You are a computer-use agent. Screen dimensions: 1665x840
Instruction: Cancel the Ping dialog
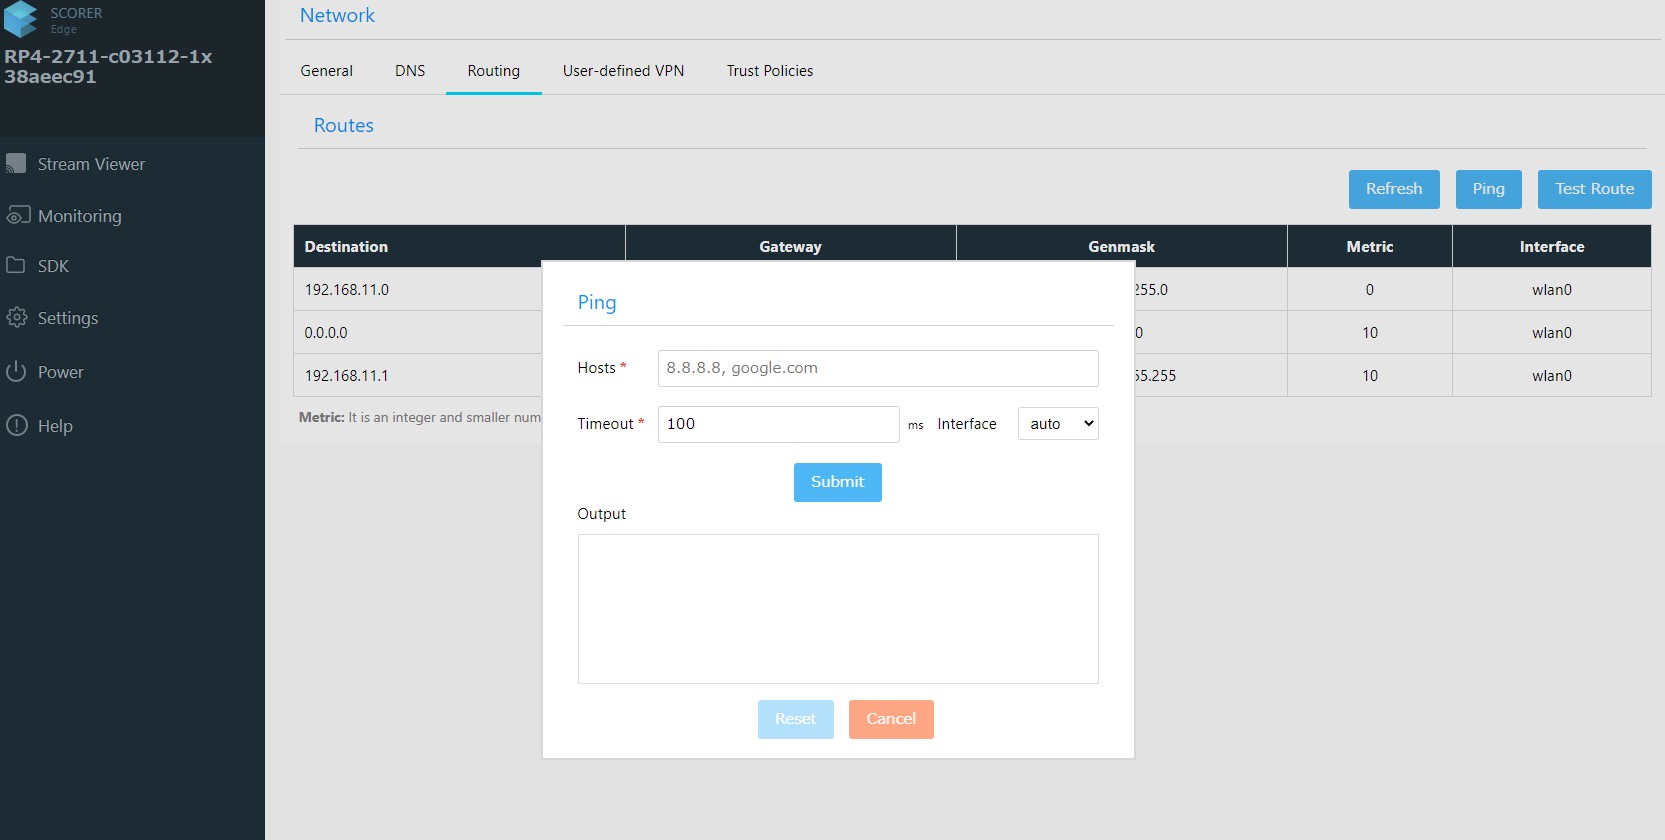(890, 719)
